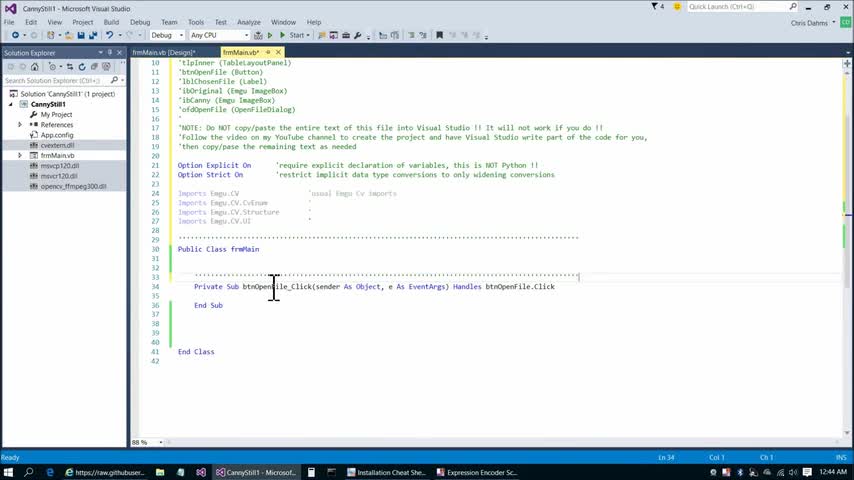Refresh Solution Explorer

pyautogui.click(x=82, y=66)
